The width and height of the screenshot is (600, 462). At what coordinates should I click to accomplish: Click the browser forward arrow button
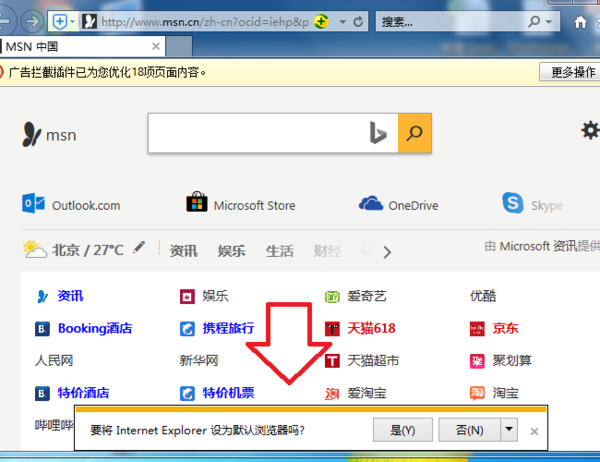pyautogui.click(x=32, y=21)
